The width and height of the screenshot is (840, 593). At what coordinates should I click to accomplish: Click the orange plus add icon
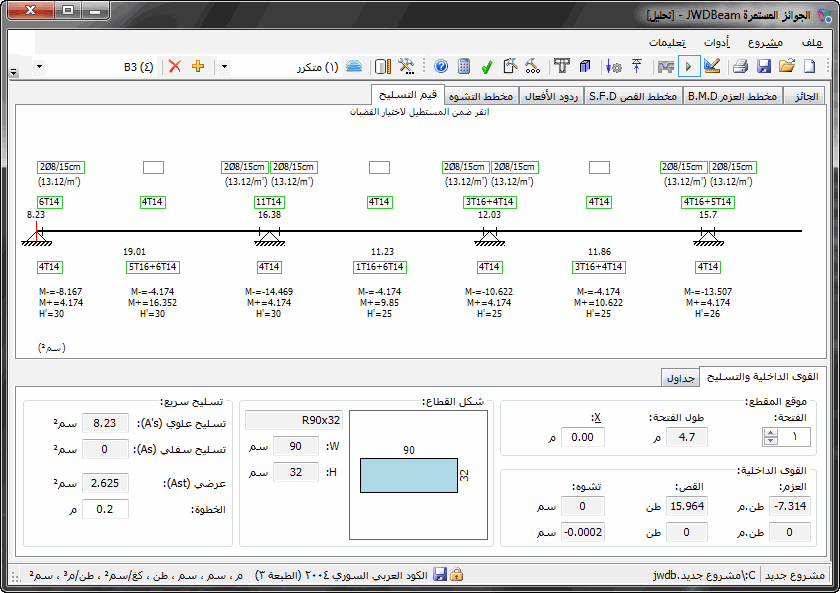click(x=197, y=66)
